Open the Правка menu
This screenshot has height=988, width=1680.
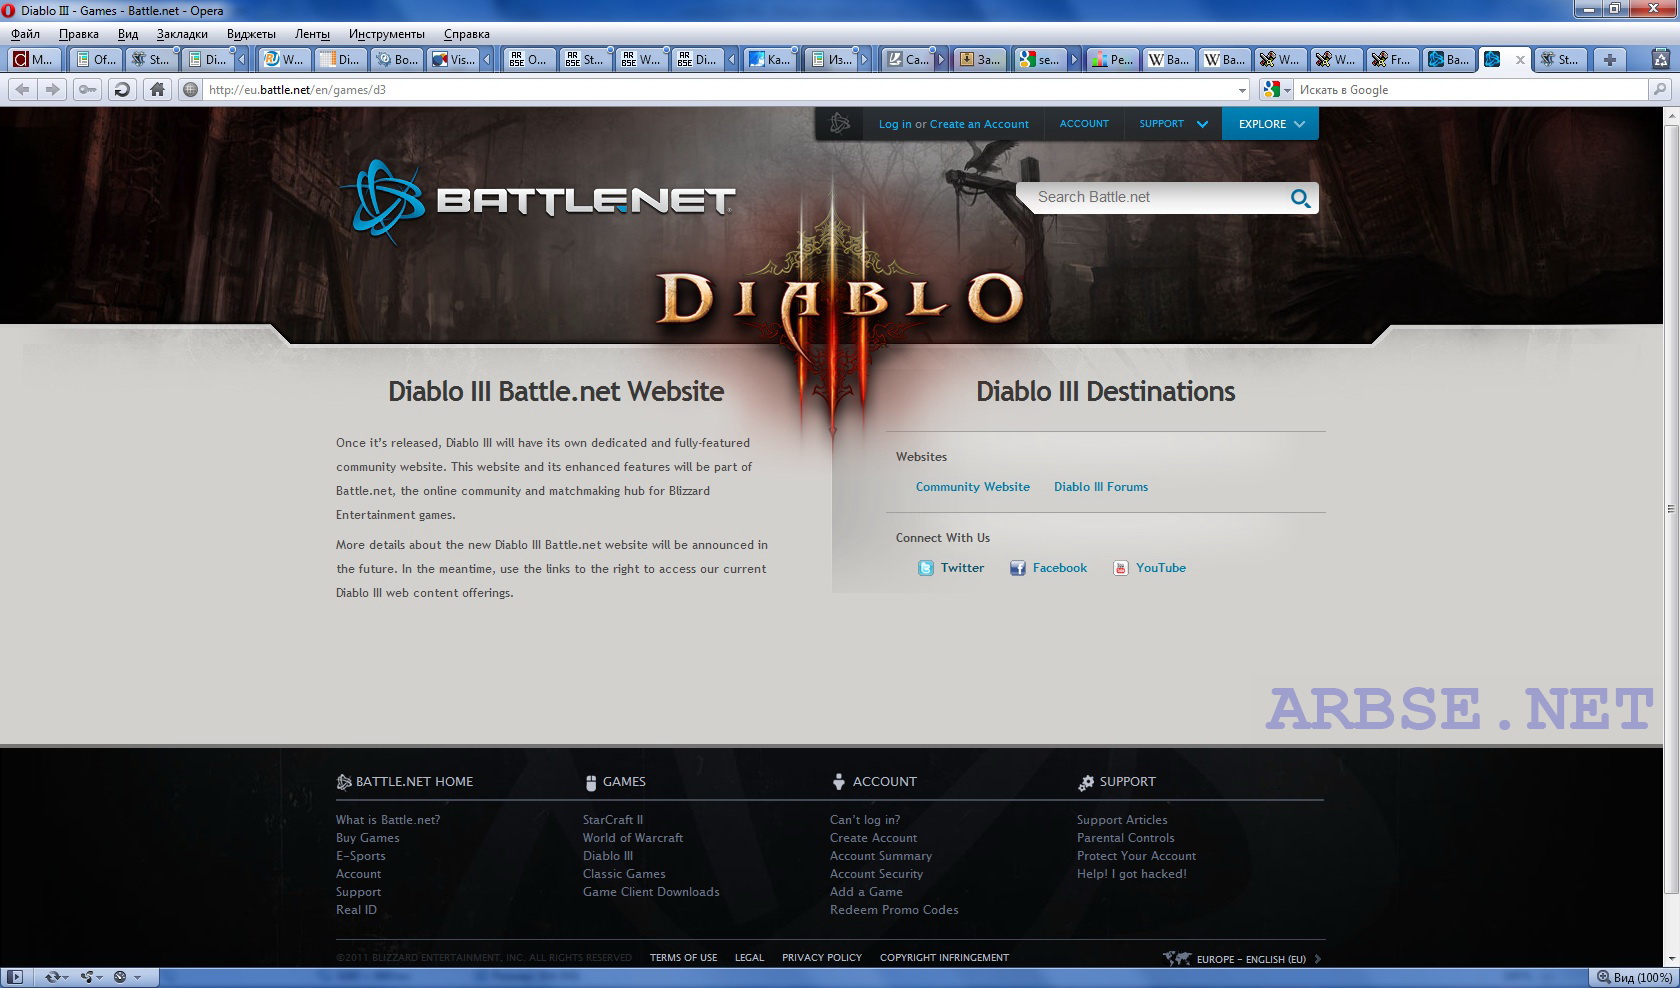[x=78, y=34]
